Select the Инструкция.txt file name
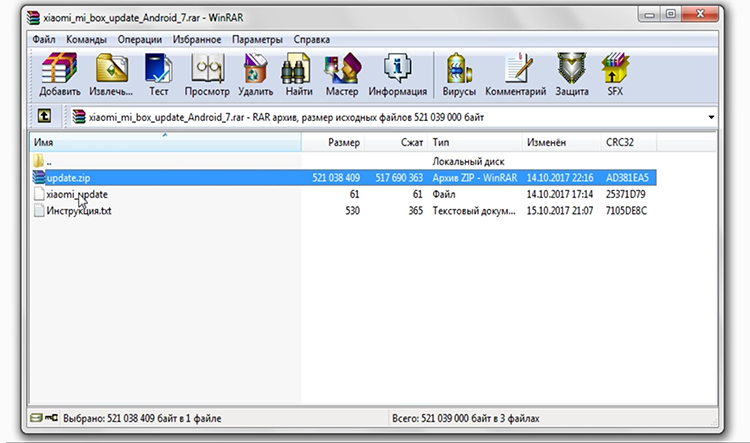The width and height of the screenshot is (750, 443). click(x=79, y=210)
